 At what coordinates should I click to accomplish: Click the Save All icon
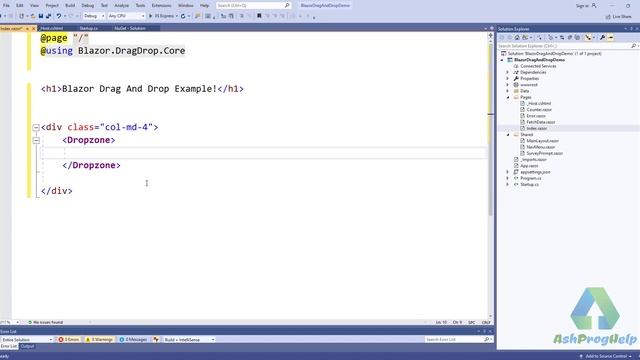49,16
